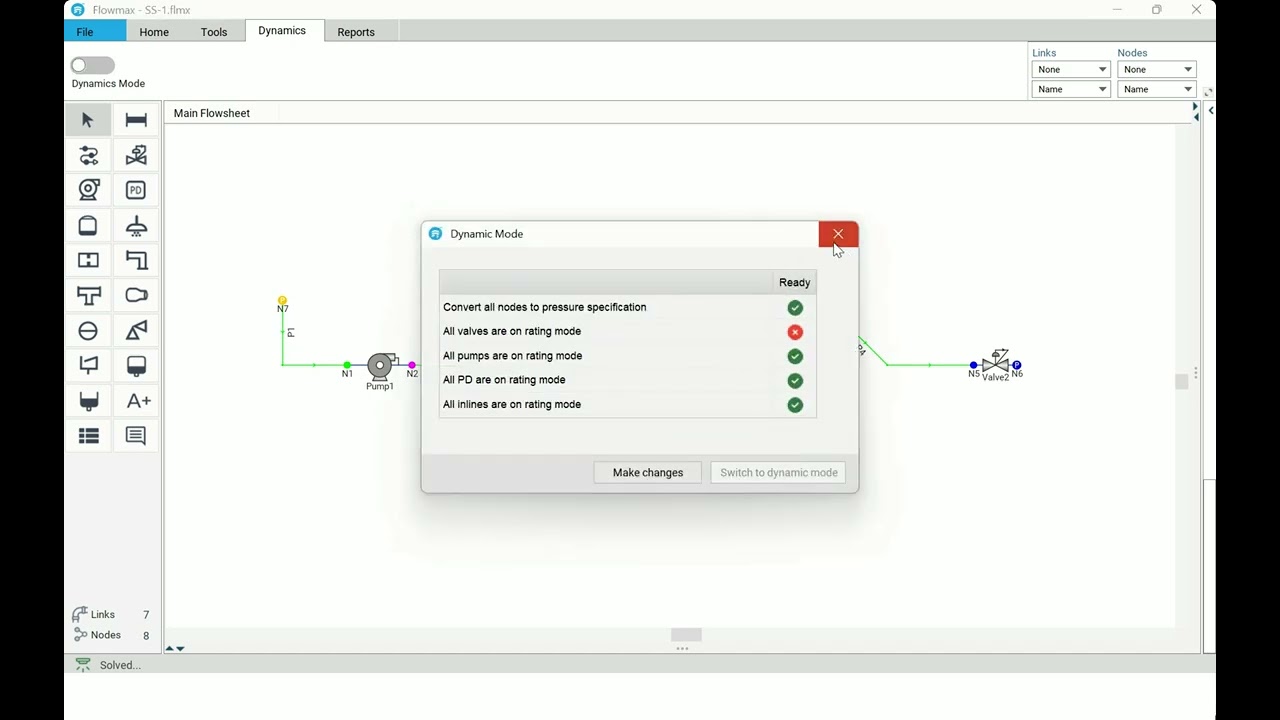
Task: Add text label with A+ tool
Action: click(136, 400)
